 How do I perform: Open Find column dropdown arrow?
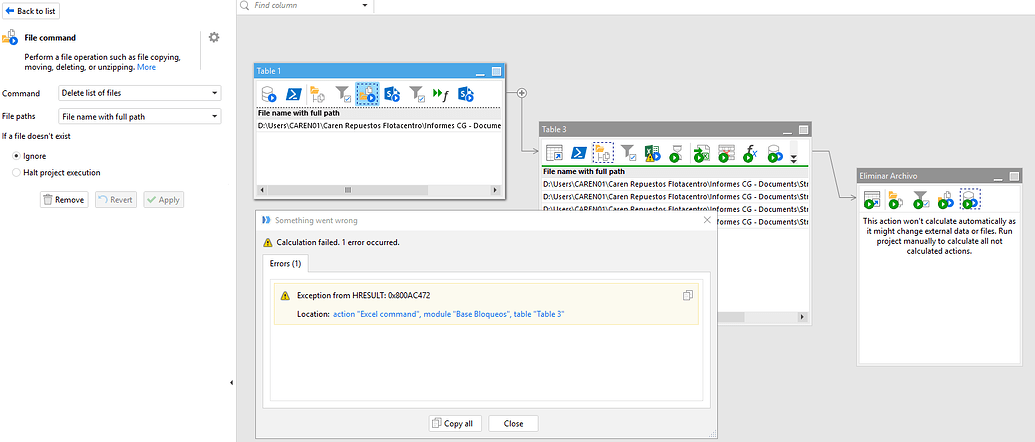(366, 5)
